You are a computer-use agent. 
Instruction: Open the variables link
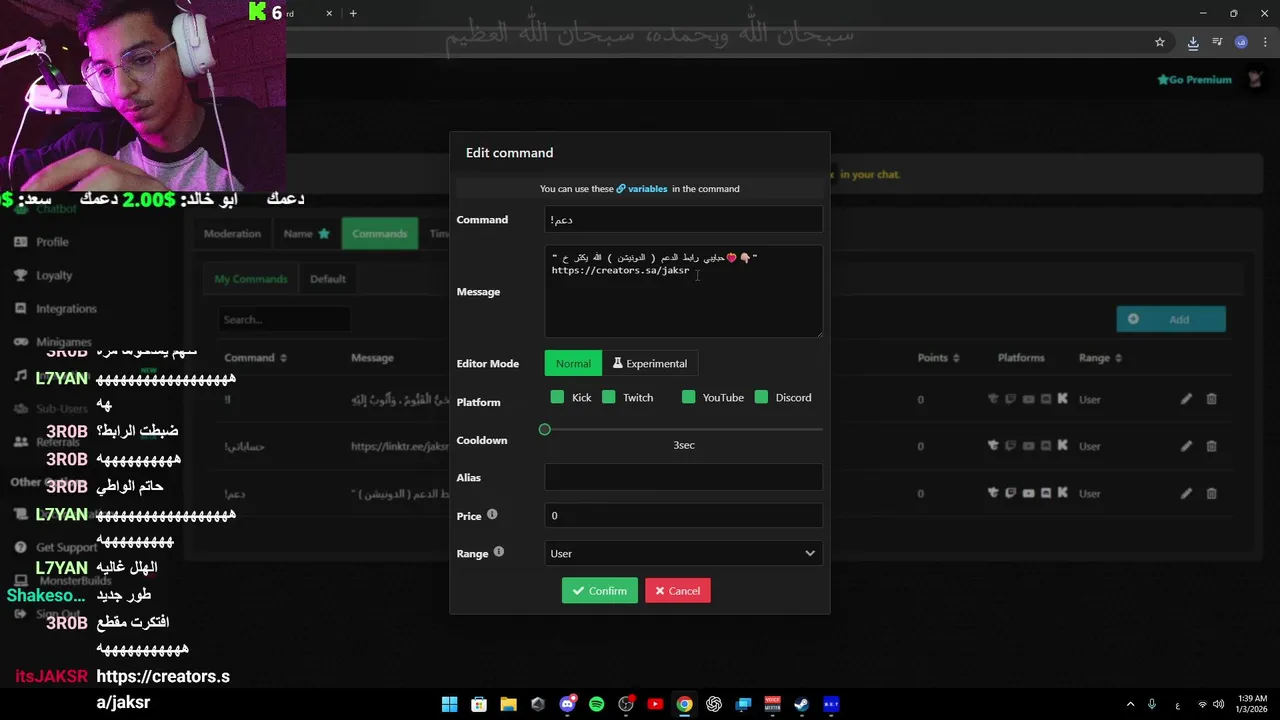pyautogui.click(x=642, y=189)
